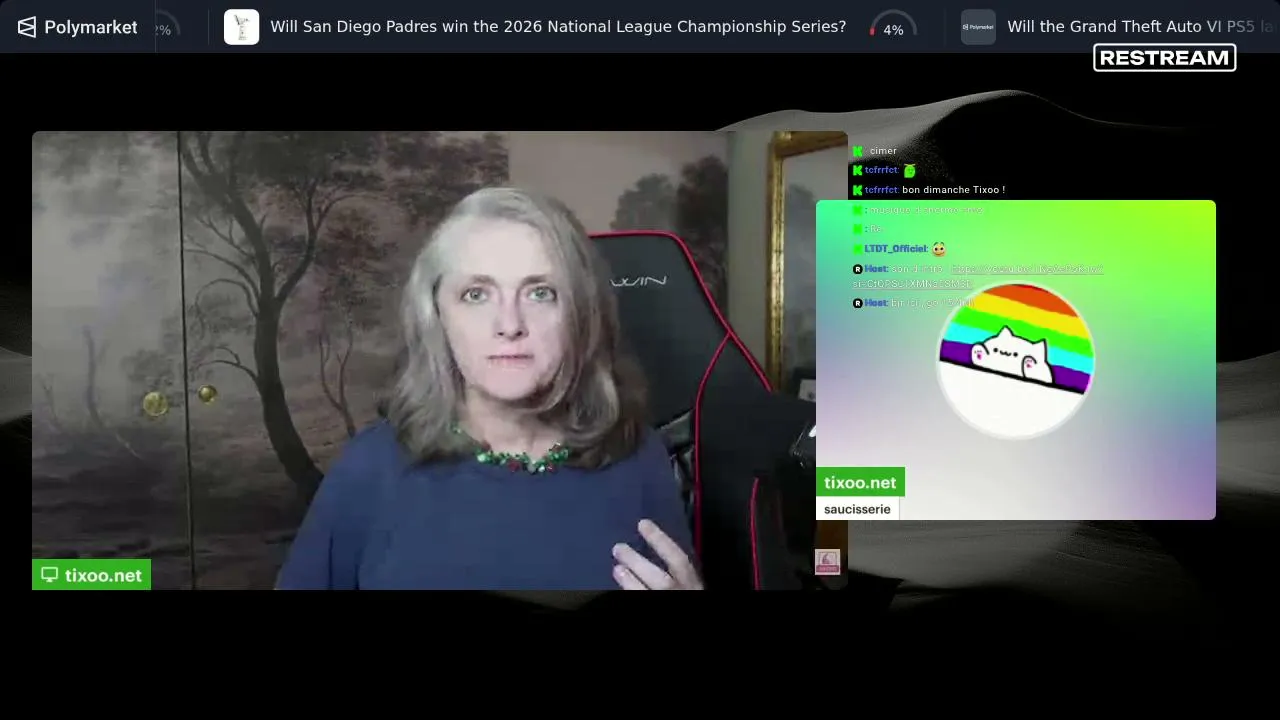Click the tixoo.net label above saucisserie
1280x720 pixels.
tap(860, 482)
